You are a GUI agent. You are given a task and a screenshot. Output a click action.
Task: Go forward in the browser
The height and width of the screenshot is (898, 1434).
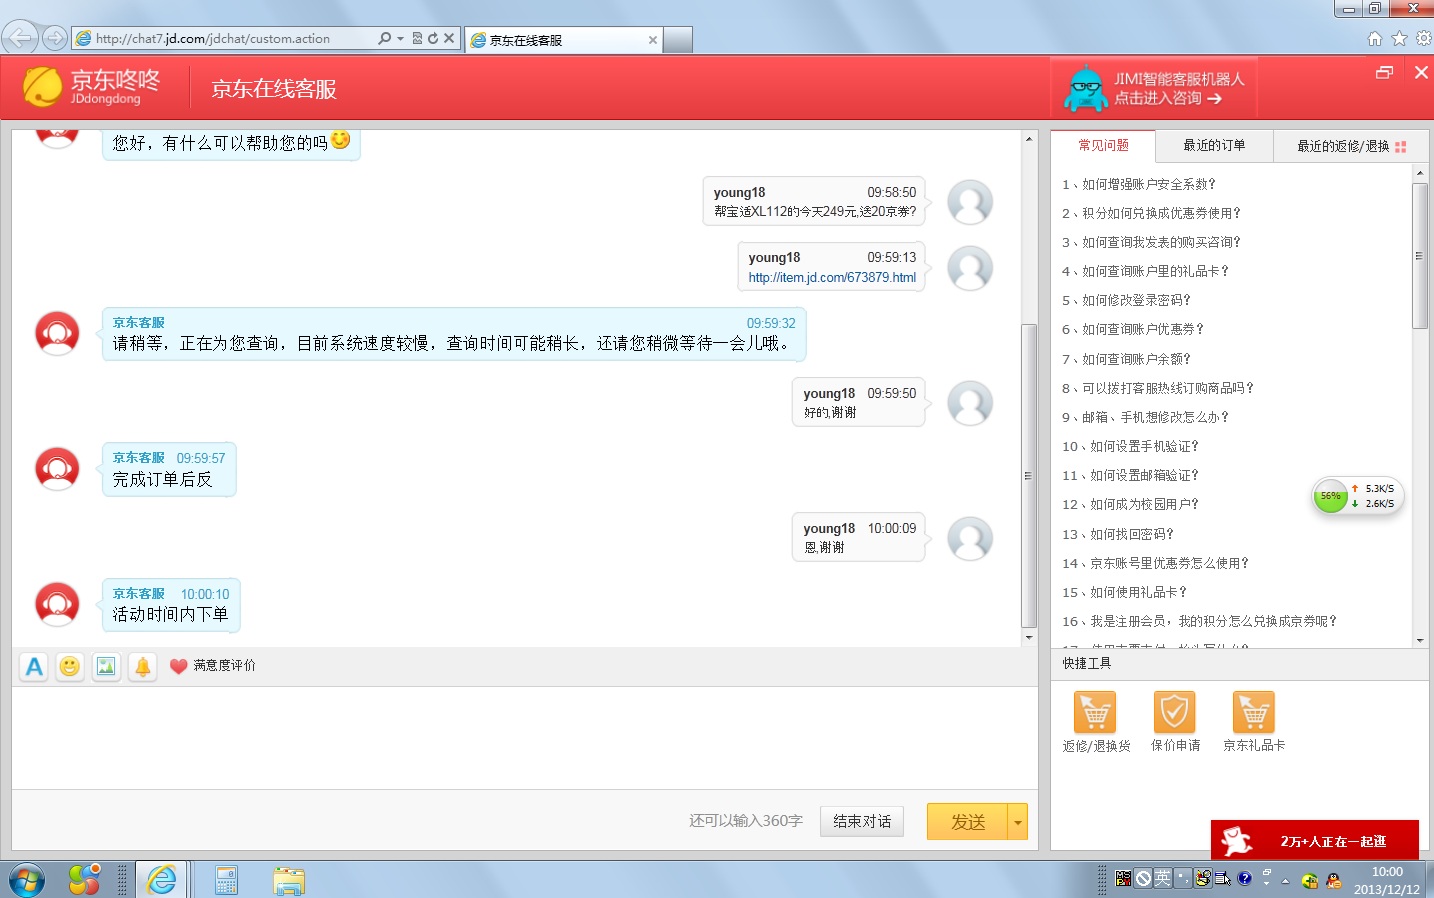[x=55, y=38]
